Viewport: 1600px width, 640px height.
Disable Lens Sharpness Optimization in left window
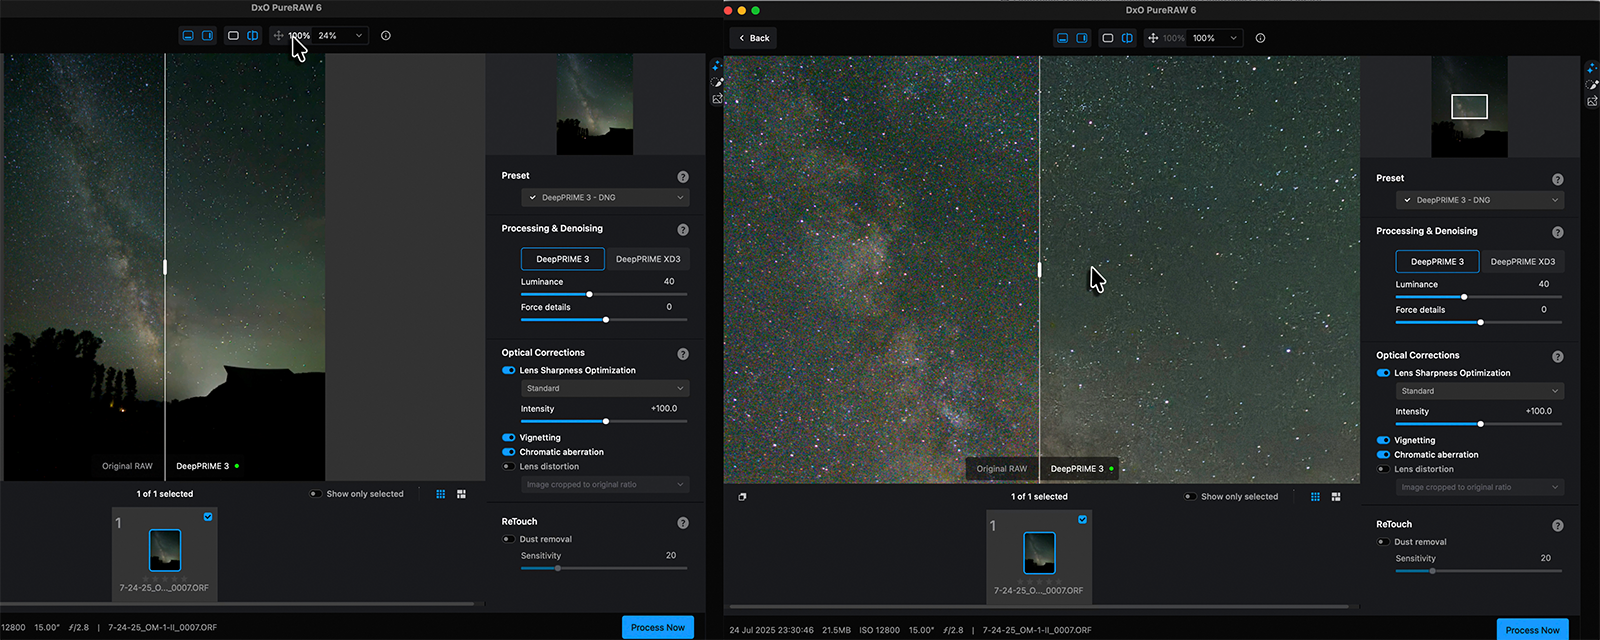pyautogui.click(x=509, y=370)
